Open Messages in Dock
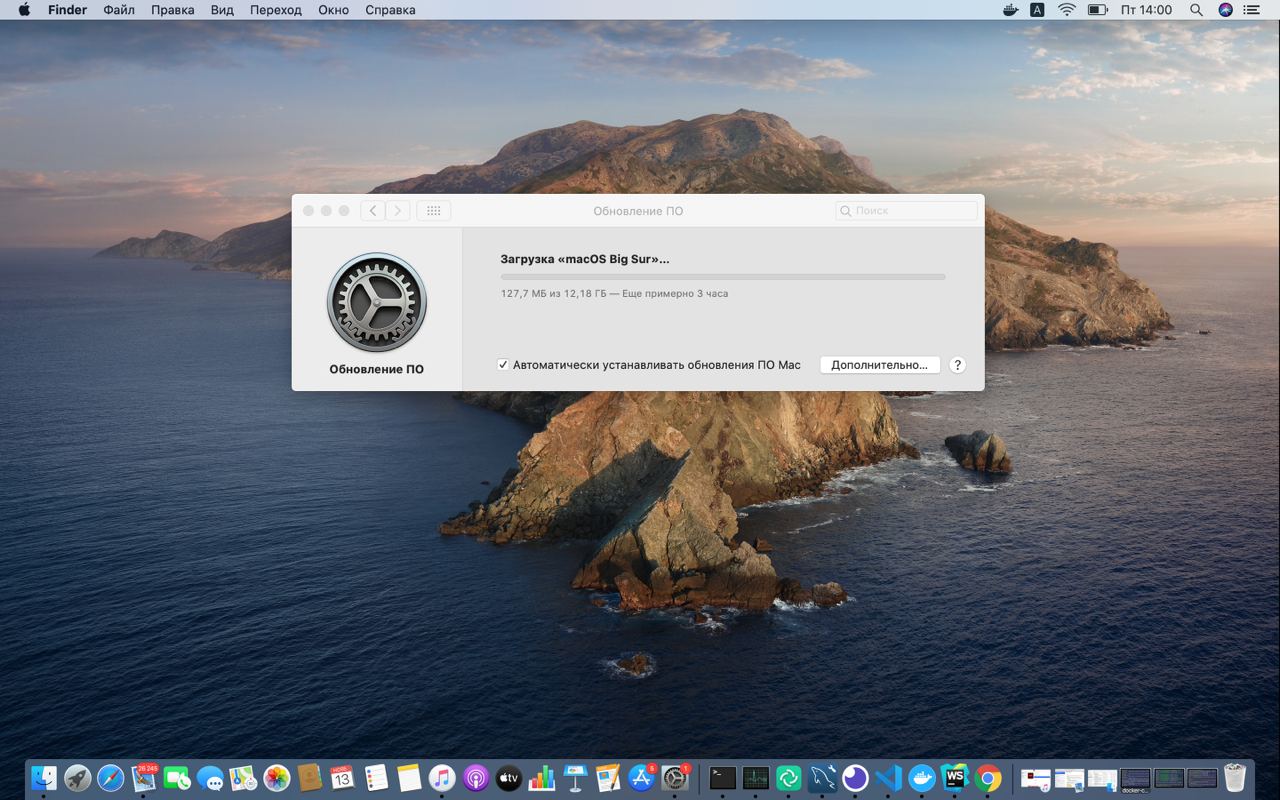Viewport: 1280px width, 800px height. (210, 778)
